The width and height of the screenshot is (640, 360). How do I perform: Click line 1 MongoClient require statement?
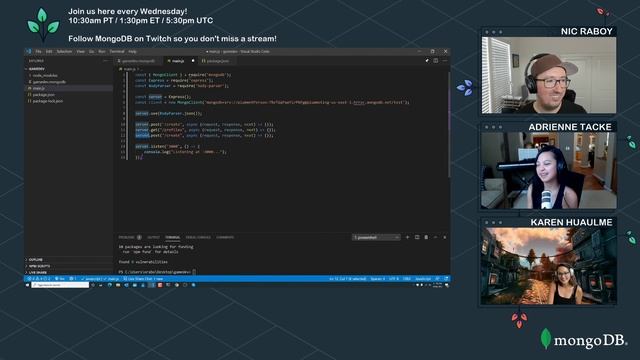pyautogui.click(x=183, y=75)
